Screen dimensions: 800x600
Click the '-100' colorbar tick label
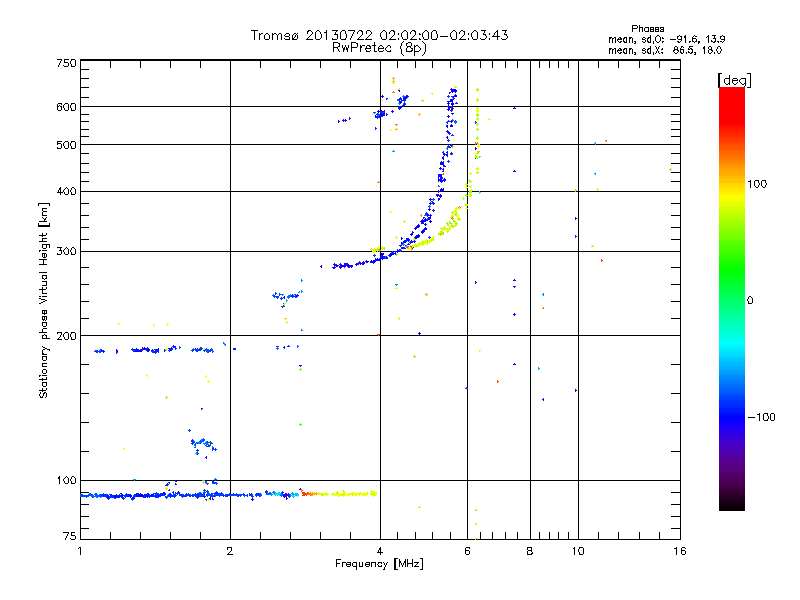pyautogui.click(x=761, y=417)
